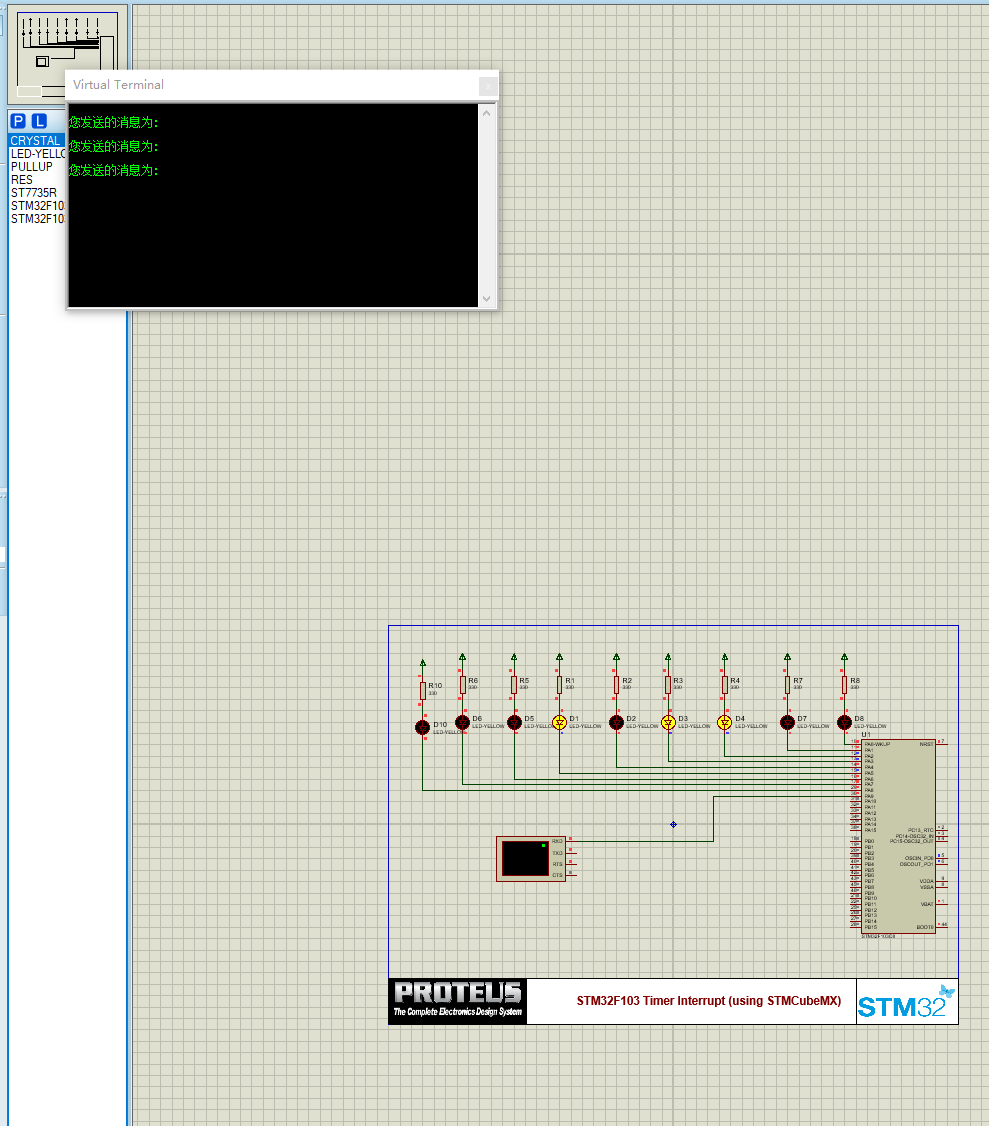Select ST7735R in the device list
Viewport: 989px width, 1126px height.
(37, 192)
